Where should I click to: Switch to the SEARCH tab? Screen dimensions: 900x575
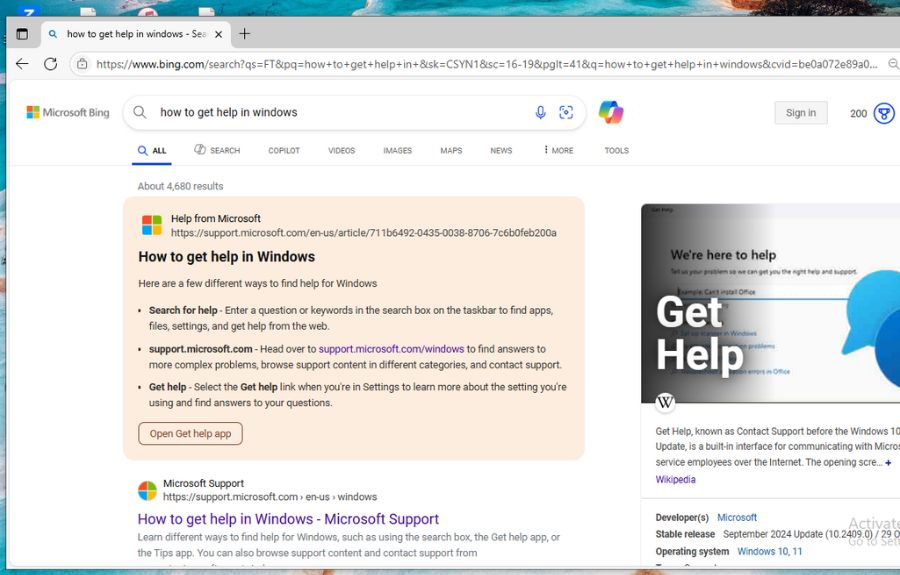coord(217,150)
